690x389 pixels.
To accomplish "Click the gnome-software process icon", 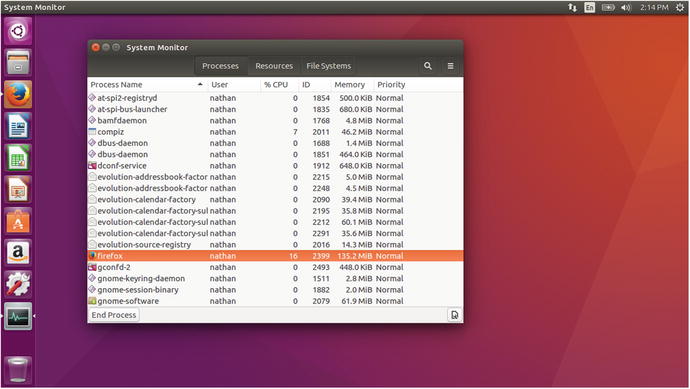I will (92, 301).
